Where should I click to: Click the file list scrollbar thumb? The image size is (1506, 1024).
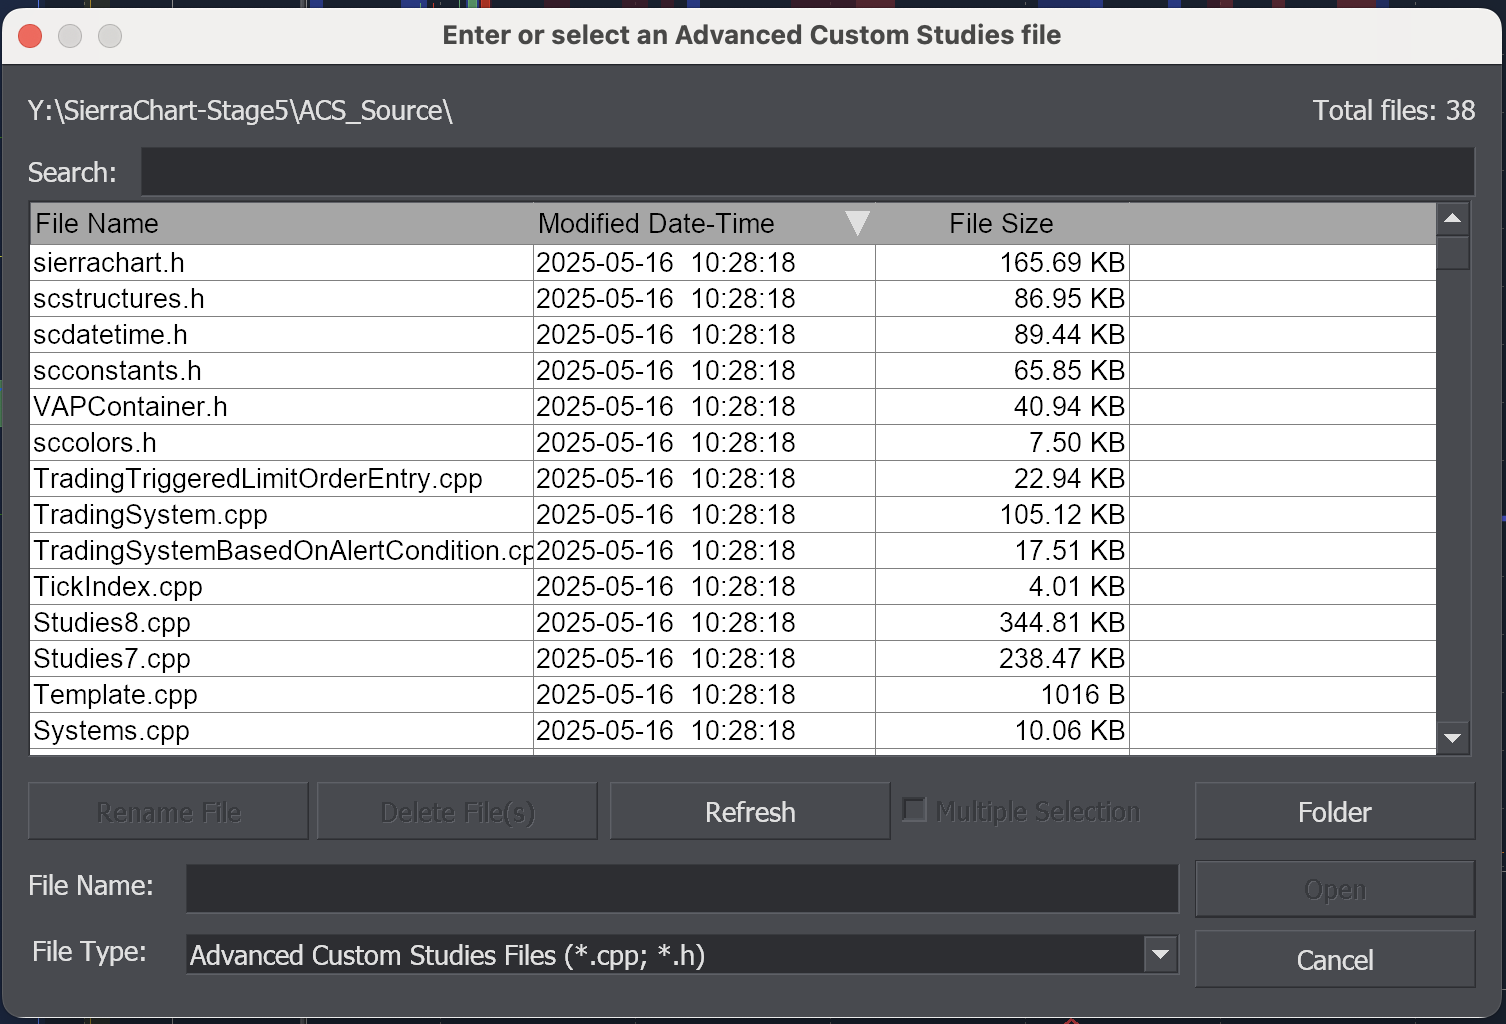pos(1452,253)
